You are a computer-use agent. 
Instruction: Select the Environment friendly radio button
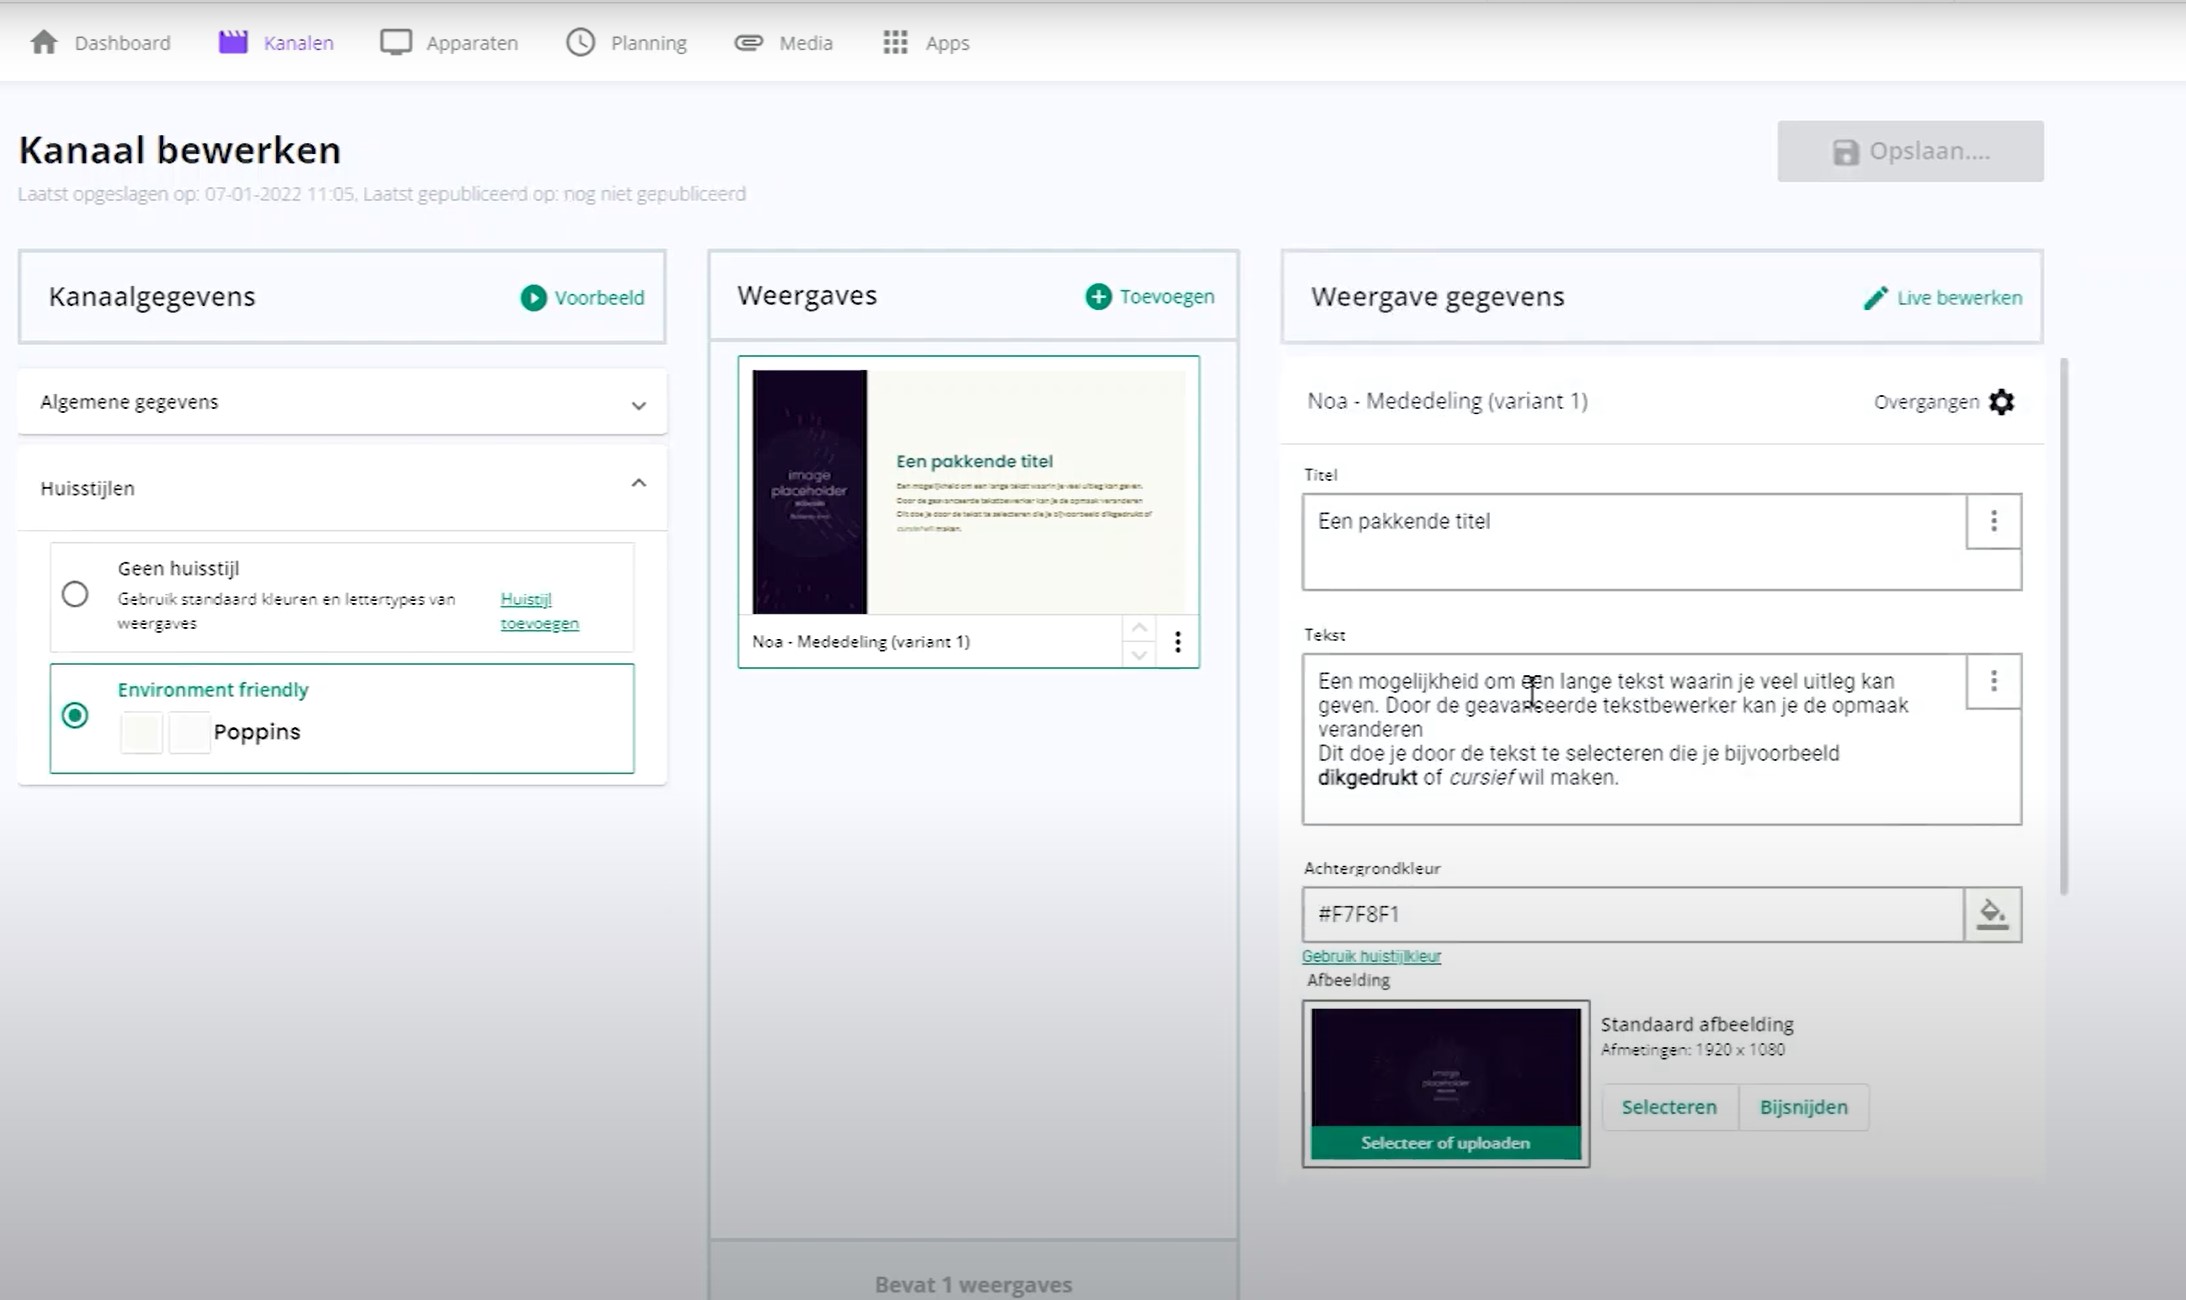point(75,716)
